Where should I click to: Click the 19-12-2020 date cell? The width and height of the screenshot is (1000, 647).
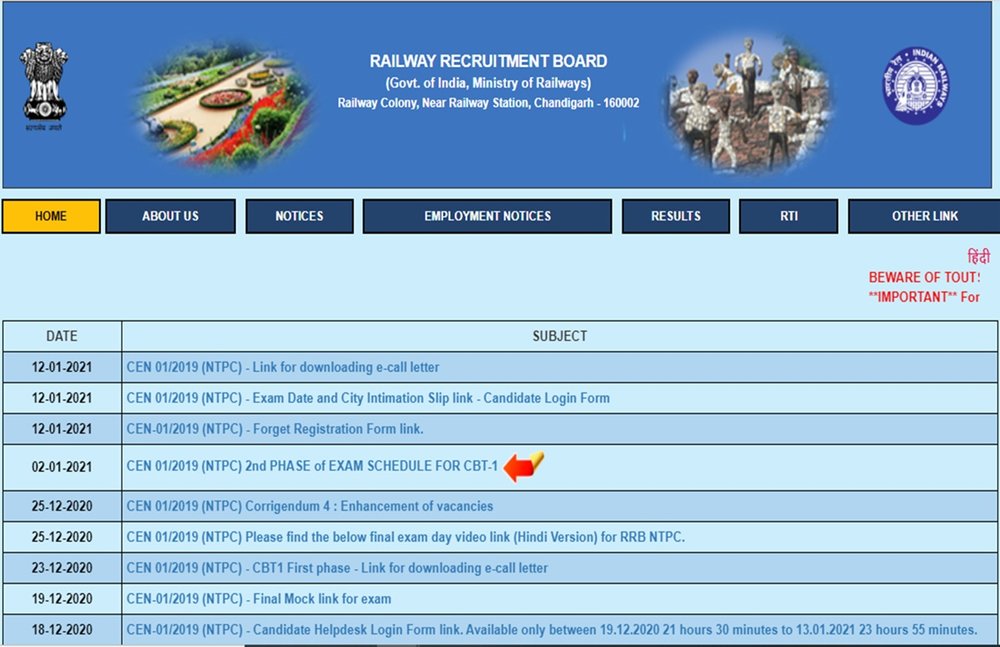click(x=62, y=599)
